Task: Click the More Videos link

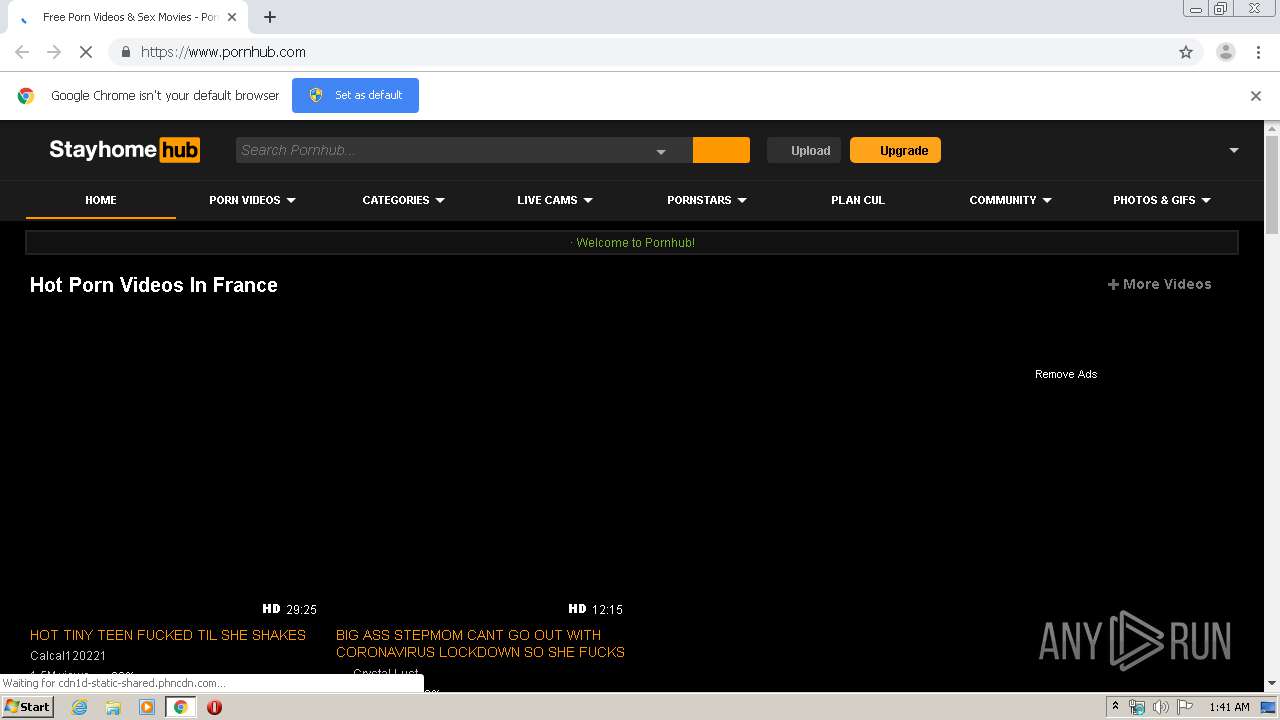Action: click(x=1160, y=284)
